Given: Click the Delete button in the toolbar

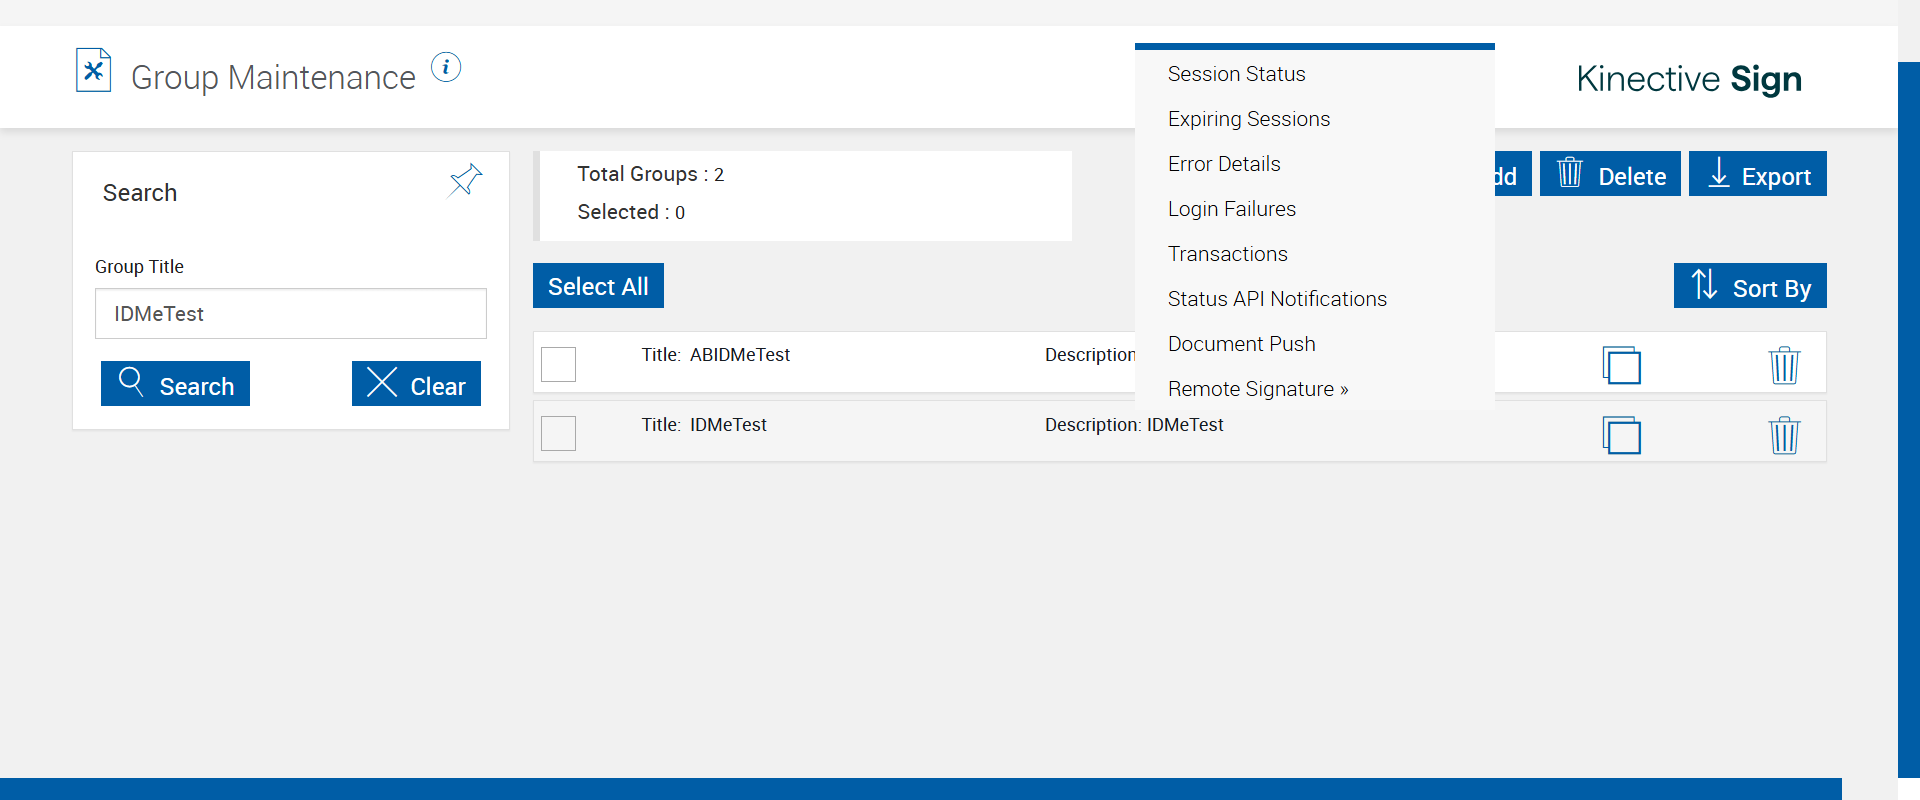Looking at the screenshot, I should point(1610,175).
